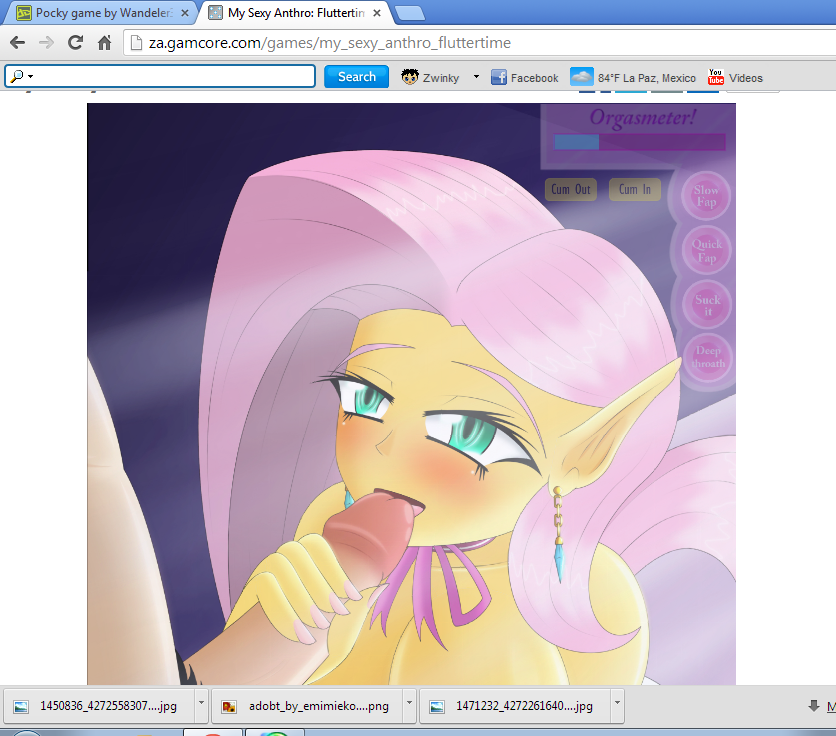Close the Pocky game tab
This screenshot has width=836, height=736.
point(184,13)
